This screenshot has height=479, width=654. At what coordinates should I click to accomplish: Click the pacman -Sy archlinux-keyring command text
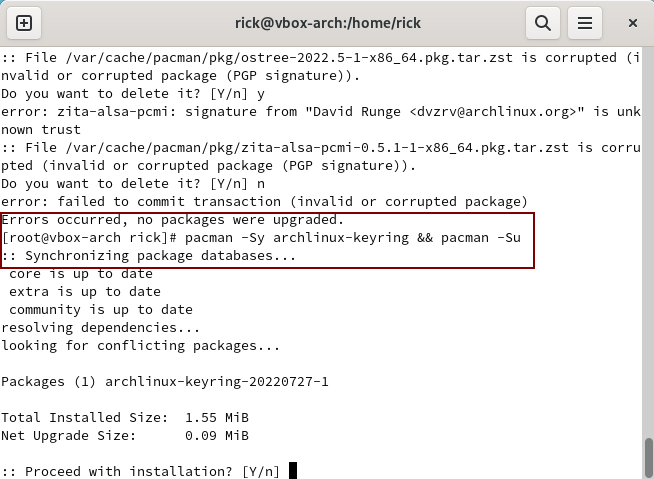point(297,237)
